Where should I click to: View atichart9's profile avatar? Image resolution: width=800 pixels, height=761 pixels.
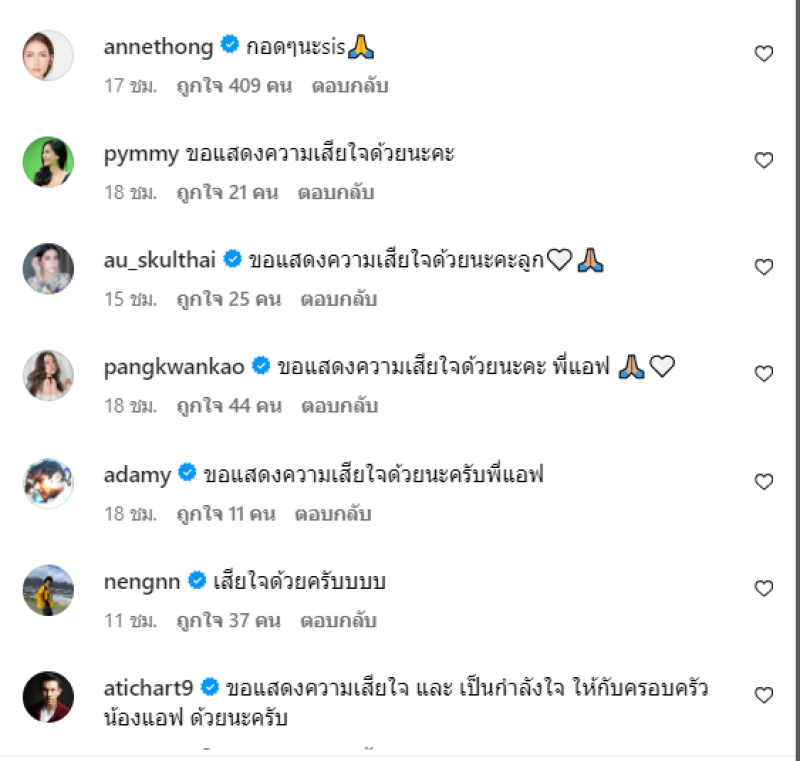click(48, 697)
